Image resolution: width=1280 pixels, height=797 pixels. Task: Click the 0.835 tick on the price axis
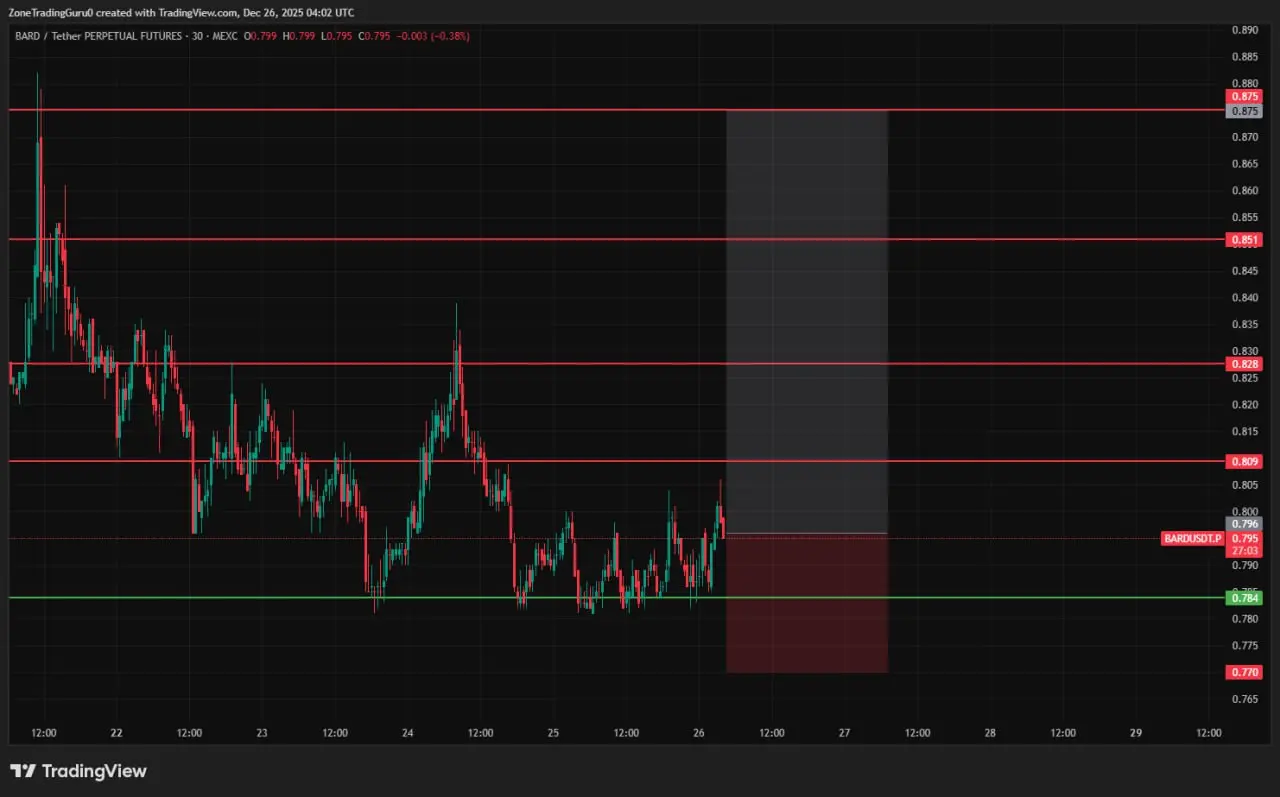point(1244,325)
